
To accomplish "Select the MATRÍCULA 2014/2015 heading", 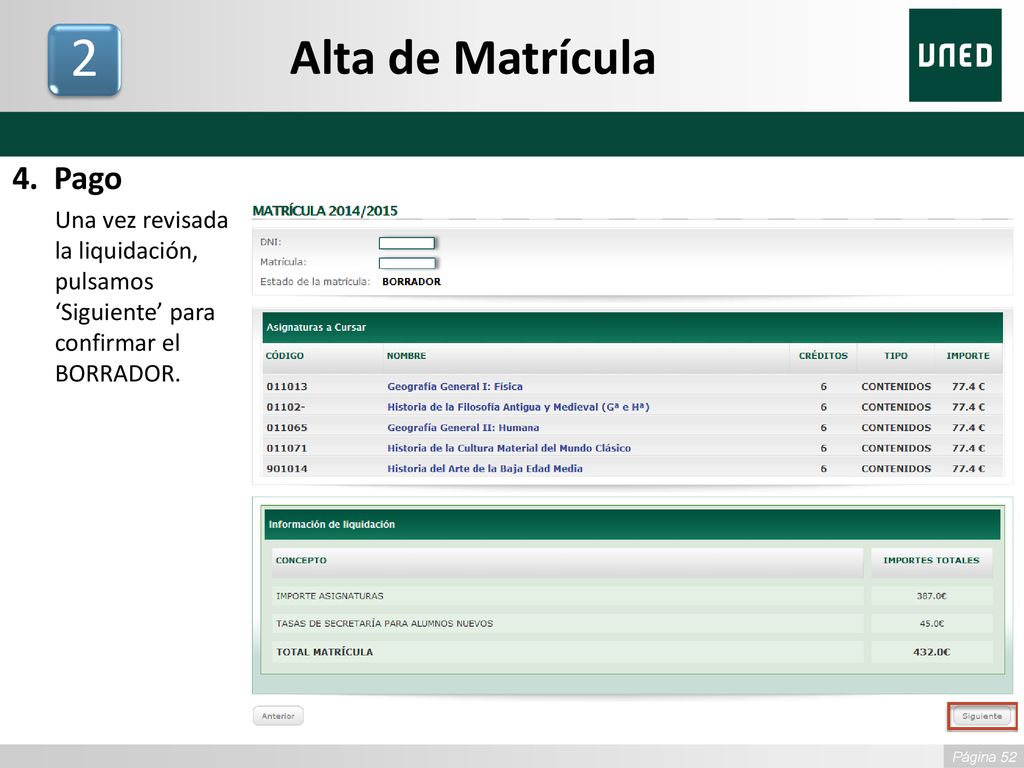I will (x=325, y=211).
